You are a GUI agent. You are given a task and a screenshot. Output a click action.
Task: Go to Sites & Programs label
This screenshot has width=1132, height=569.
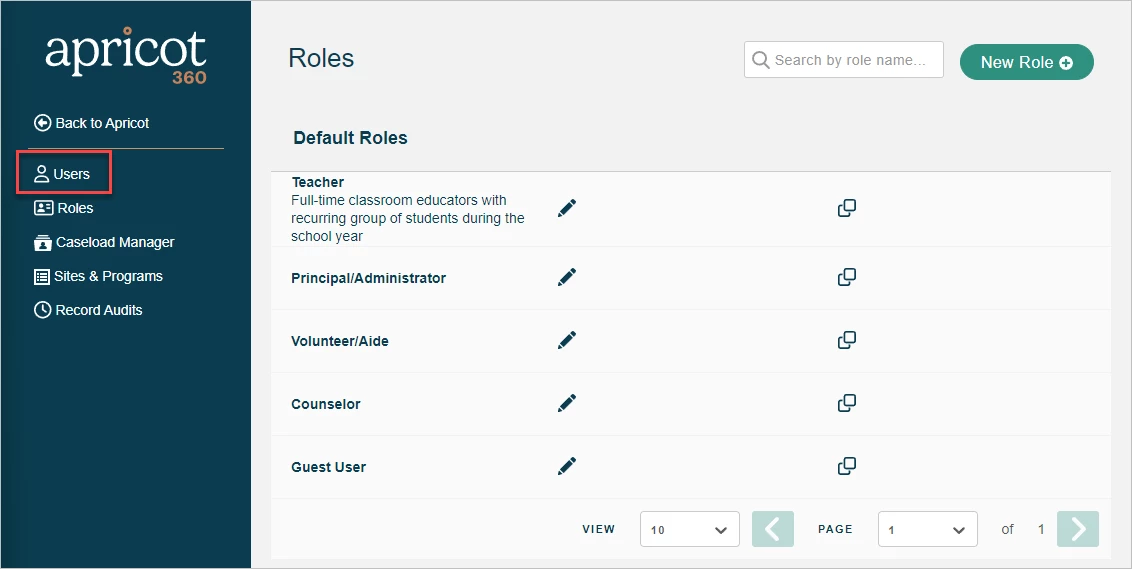(x=108, y=277)
